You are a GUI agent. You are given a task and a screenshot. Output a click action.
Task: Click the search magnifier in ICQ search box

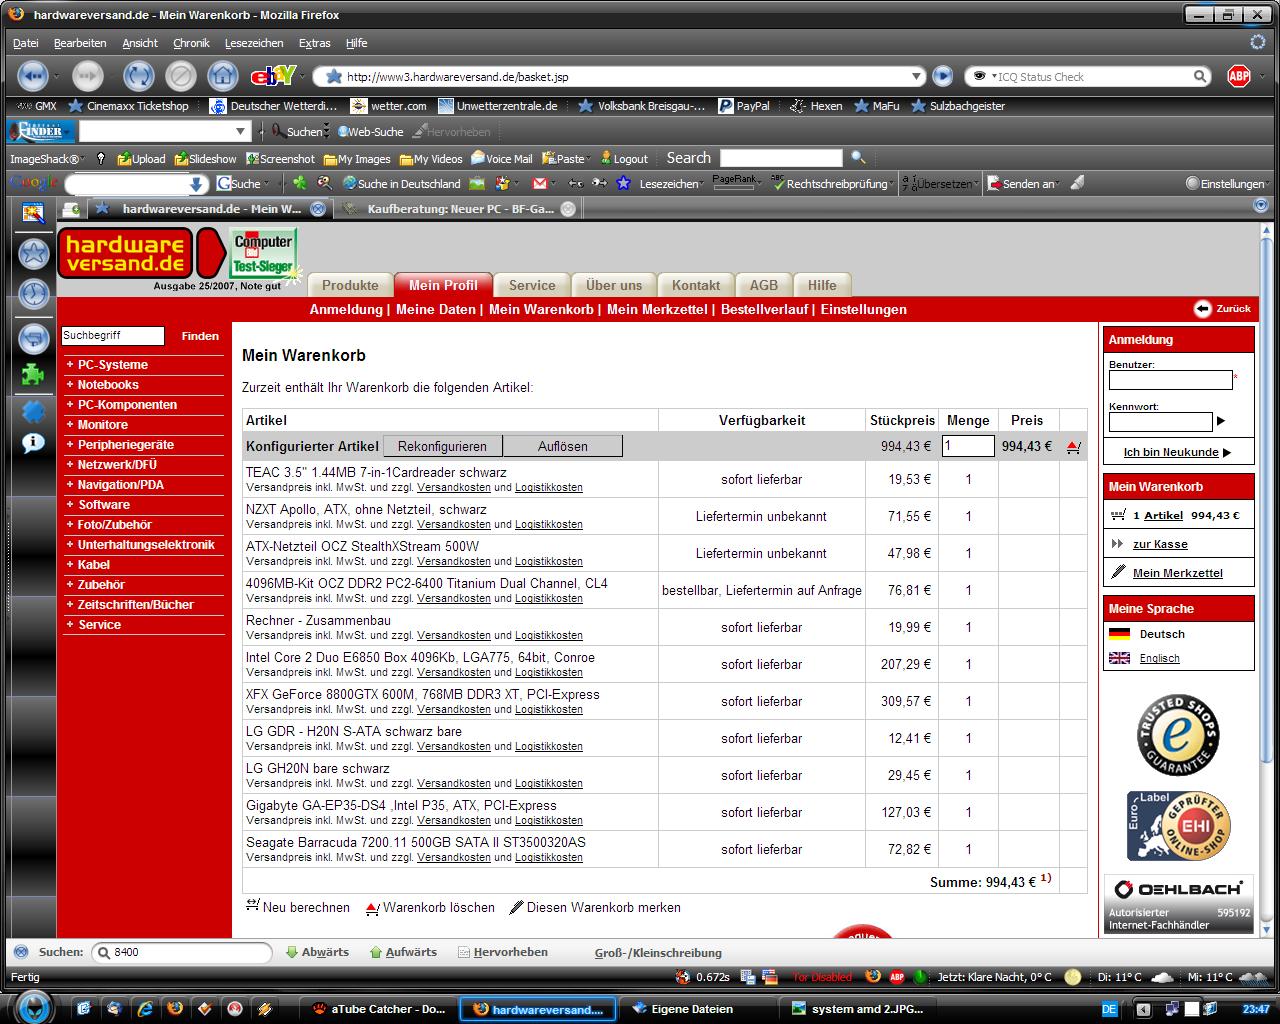(1201, 76)
